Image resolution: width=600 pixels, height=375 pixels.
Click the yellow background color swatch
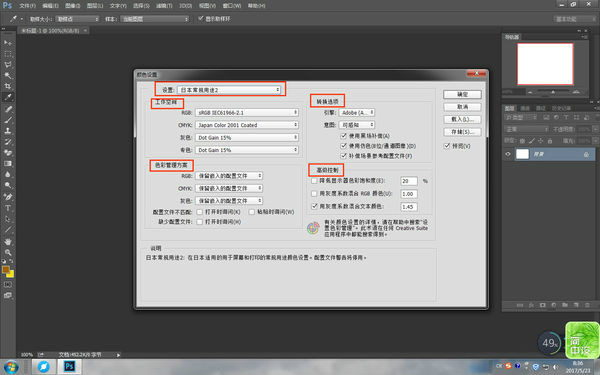pos(11,274)
